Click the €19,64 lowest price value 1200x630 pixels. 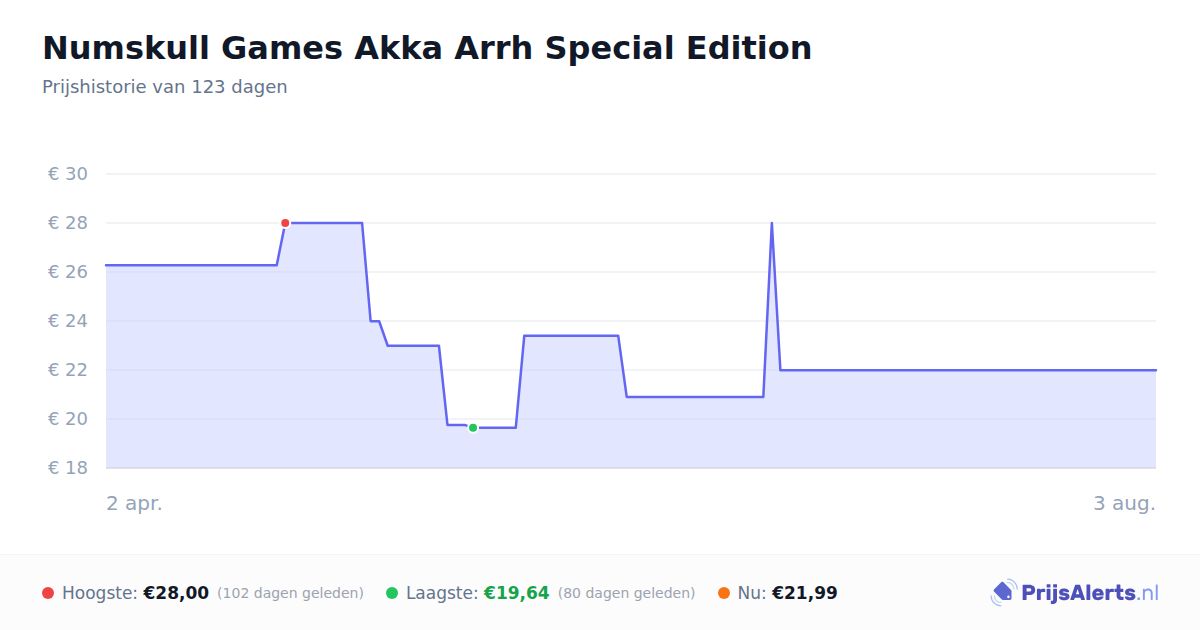517,593
